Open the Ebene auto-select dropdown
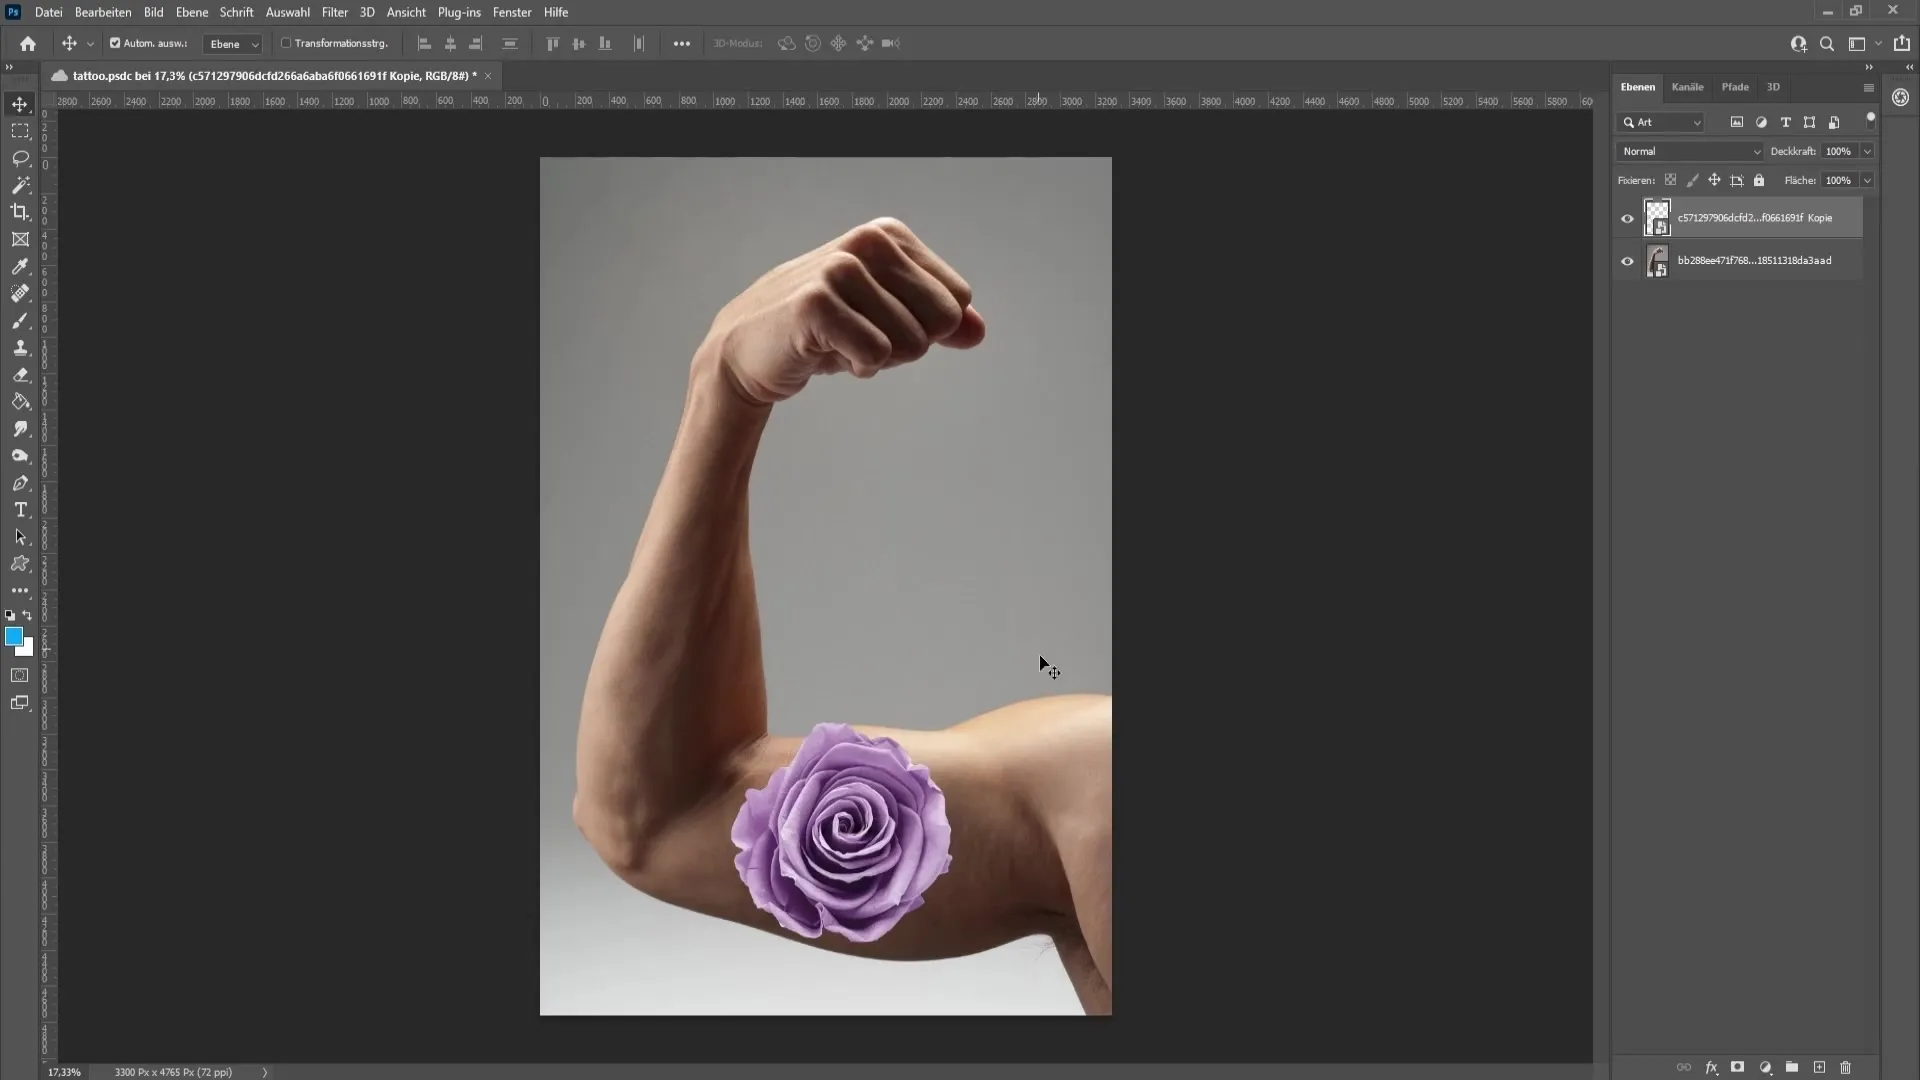This screenshot has height=1080, width=1920. tap(232, 44)
